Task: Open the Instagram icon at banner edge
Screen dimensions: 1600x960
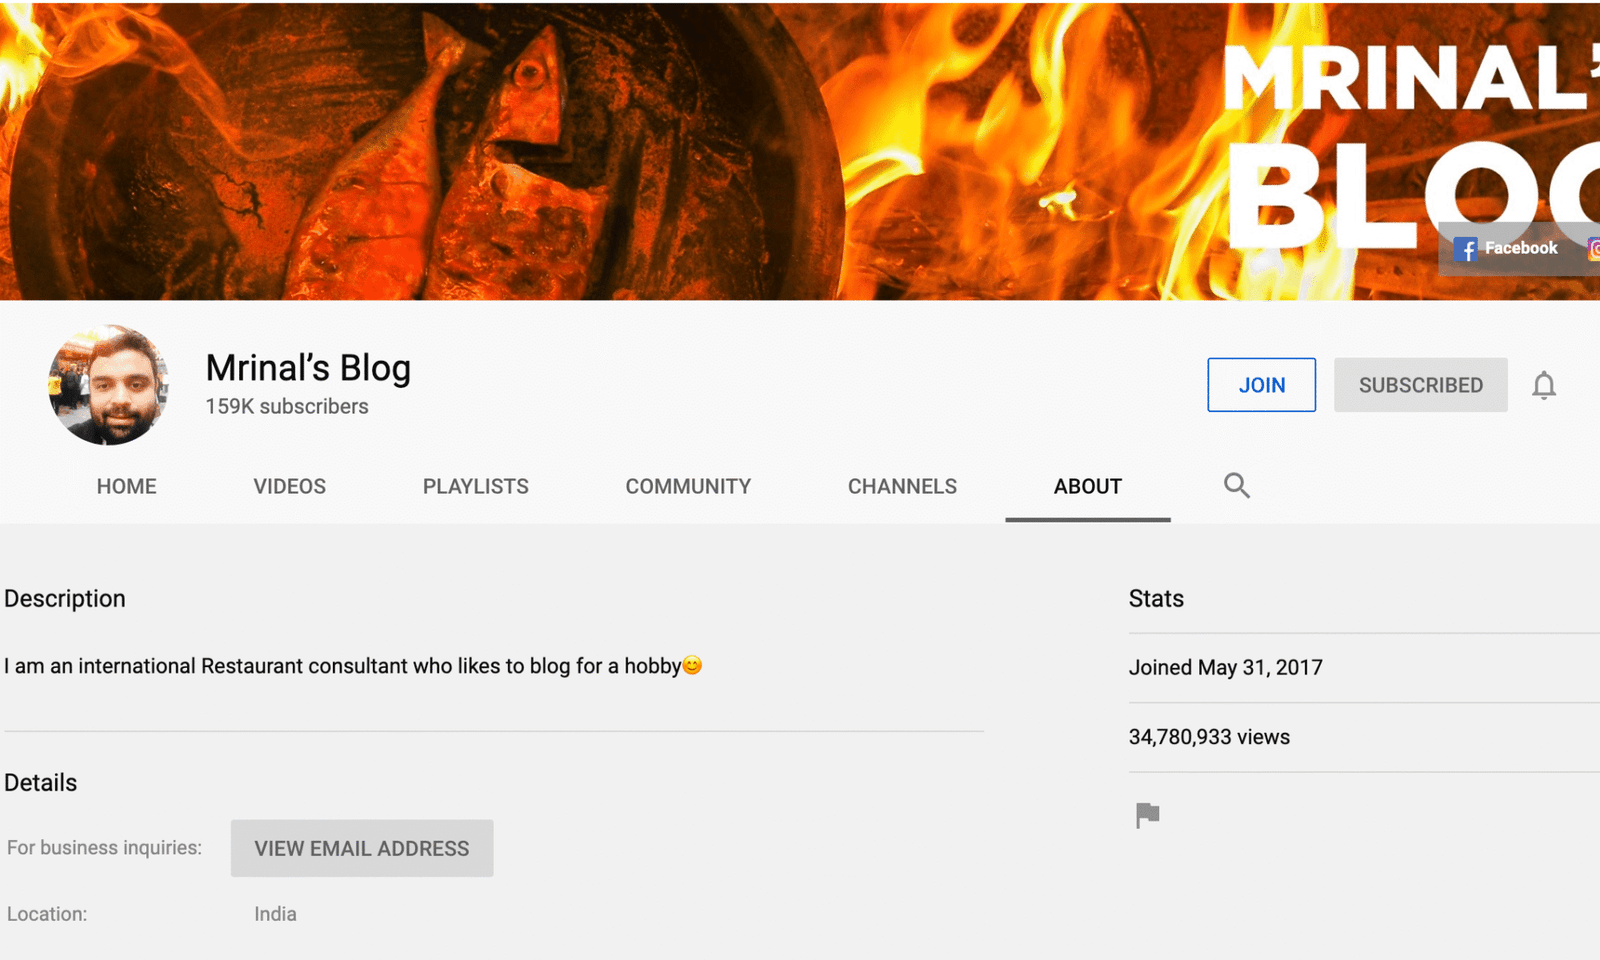Action: 1593,250
